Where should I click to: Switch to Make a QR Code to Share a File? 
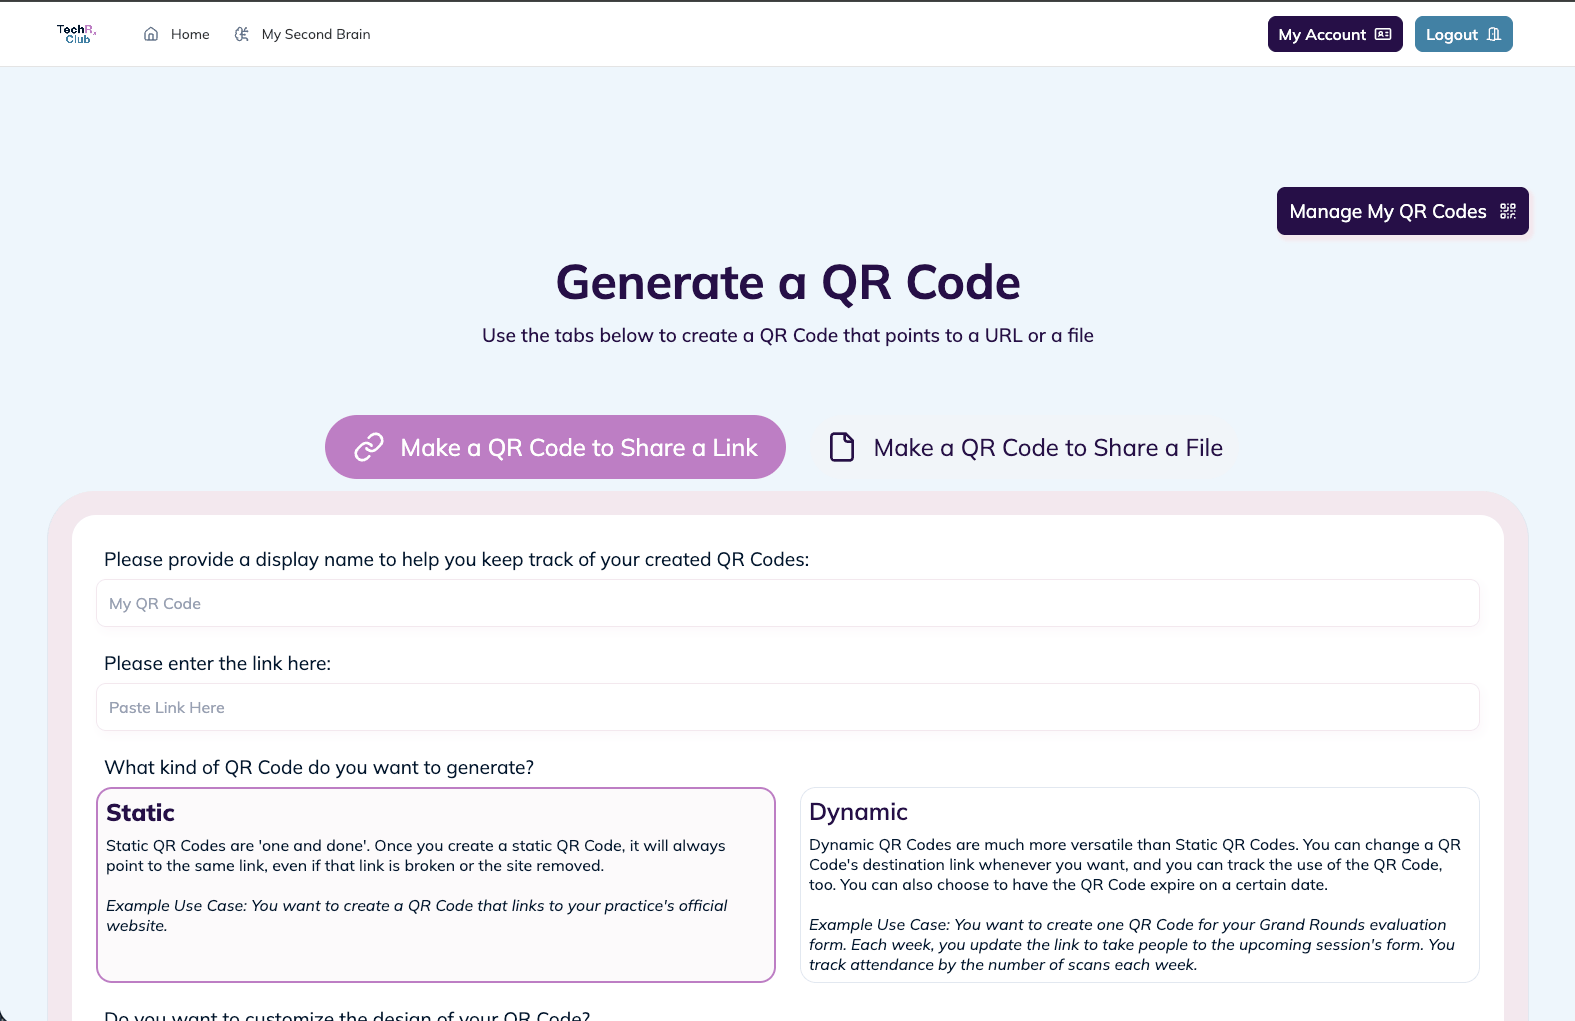1047,448
